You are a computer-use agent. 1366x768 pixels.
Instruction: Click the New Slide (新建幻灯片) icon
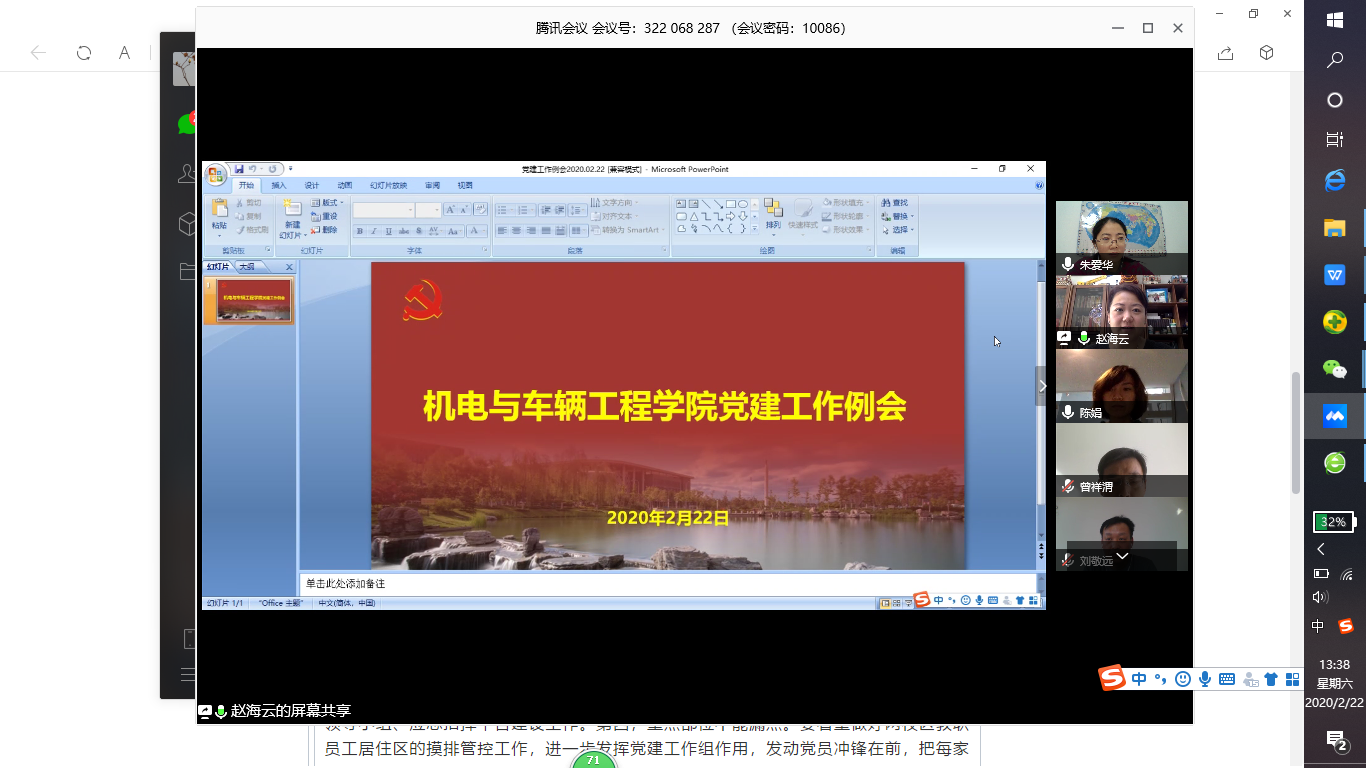(x=291, y=212)
